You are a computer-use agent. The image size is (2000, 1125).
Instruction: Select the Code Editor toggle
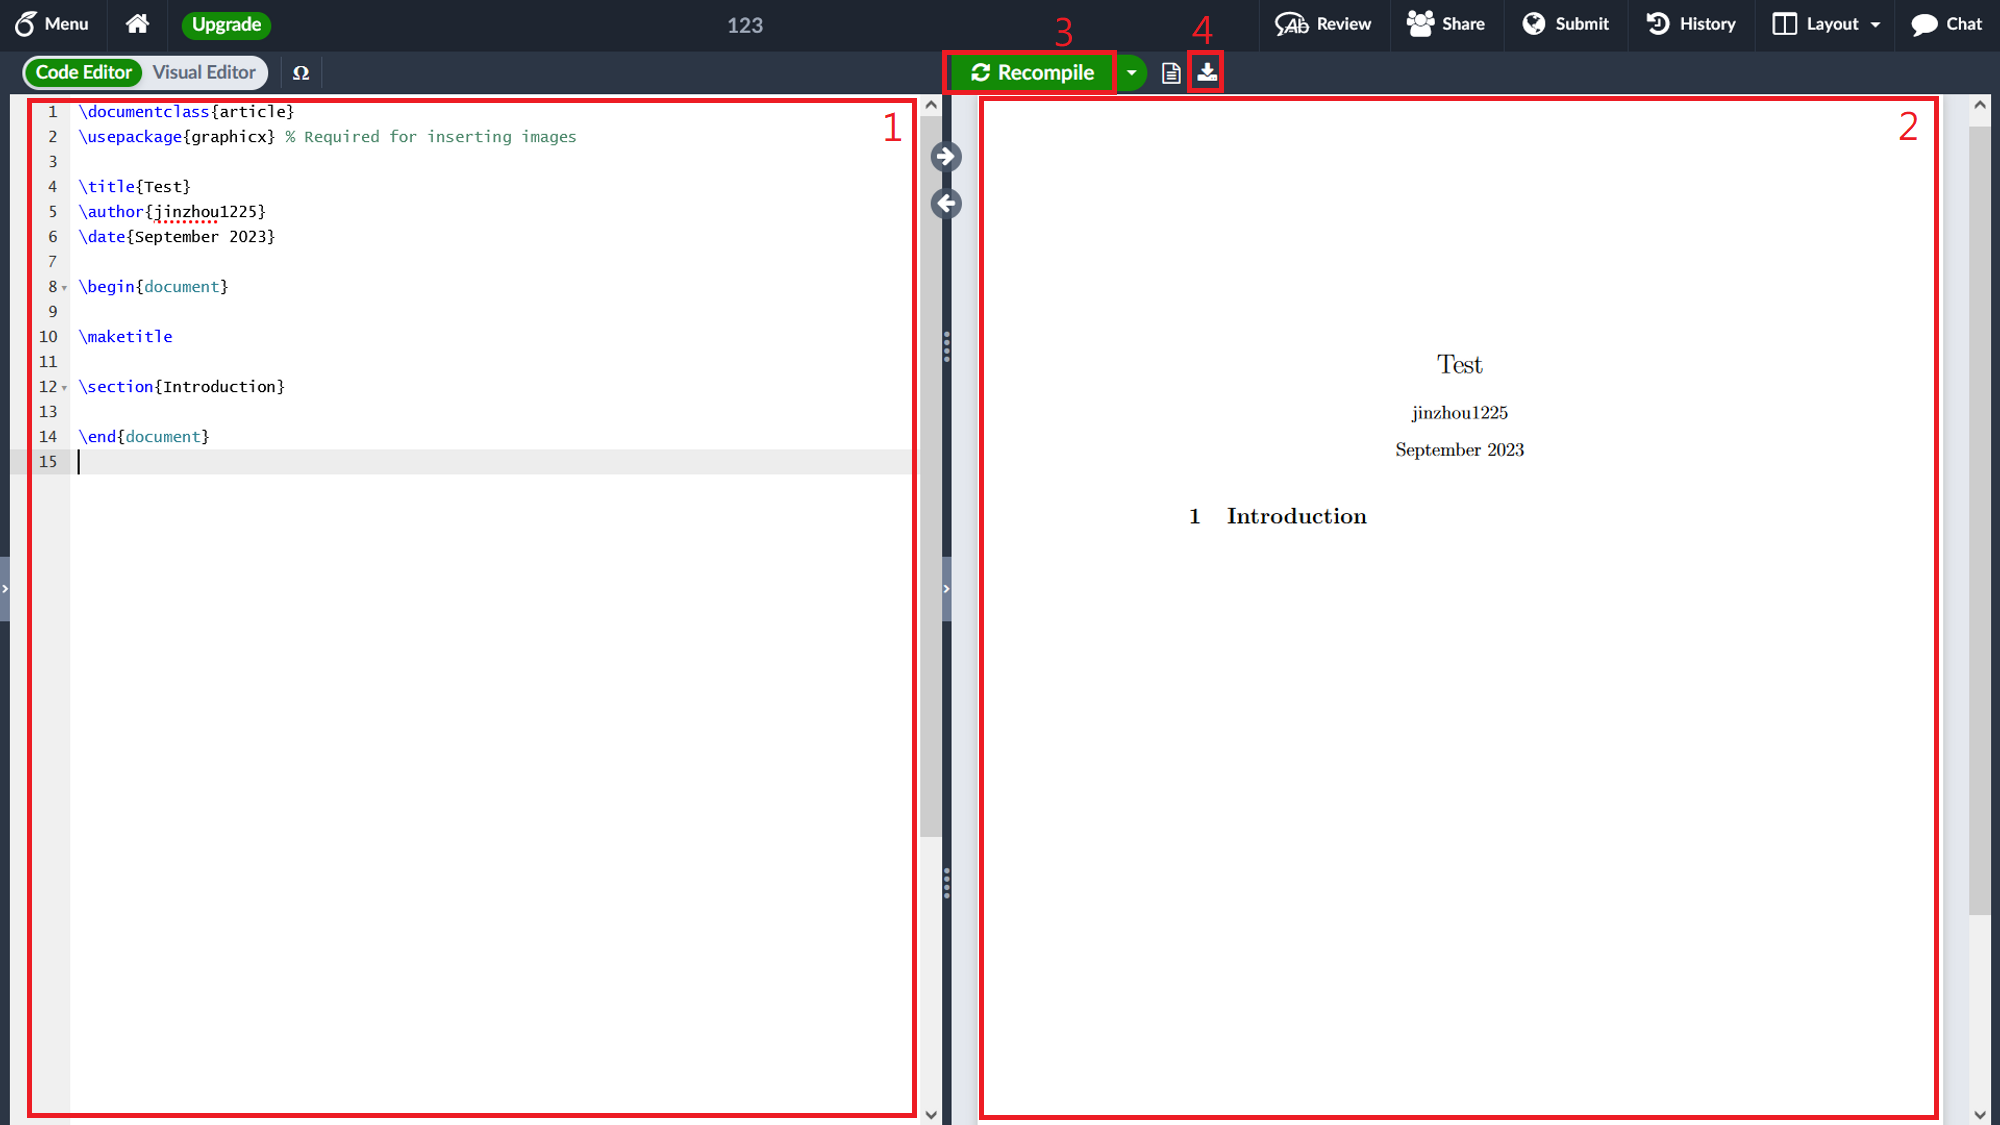coord(84,72)
